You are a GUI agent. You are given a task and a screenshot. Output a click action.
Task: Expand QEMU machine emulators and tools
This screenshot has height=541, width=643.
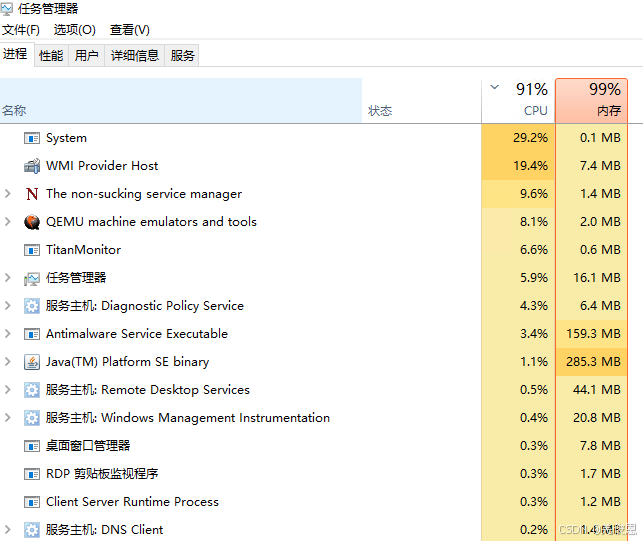[7, 221]
